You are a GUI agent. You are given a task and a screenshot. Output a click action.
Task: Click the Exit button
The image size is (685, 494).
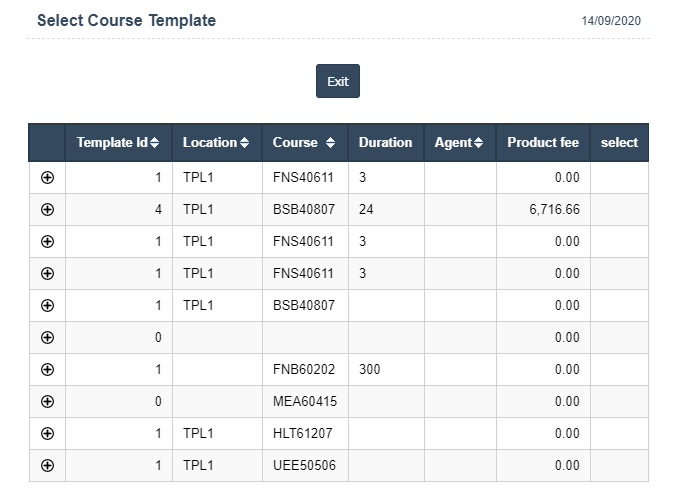[338, 81]
